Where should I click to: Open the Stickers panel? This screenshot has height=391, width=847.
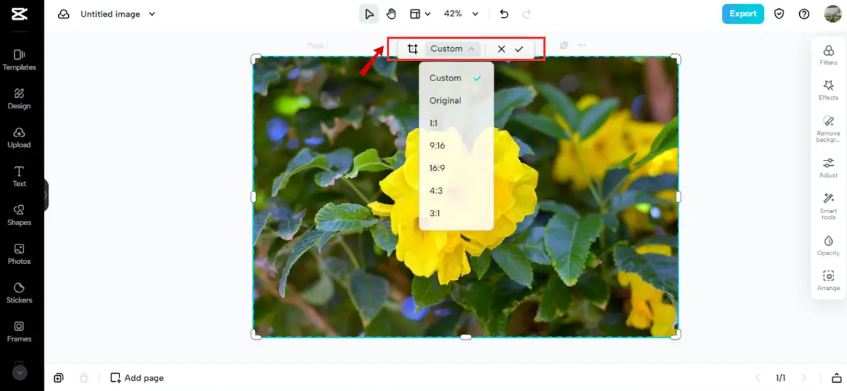click(19, 293)
